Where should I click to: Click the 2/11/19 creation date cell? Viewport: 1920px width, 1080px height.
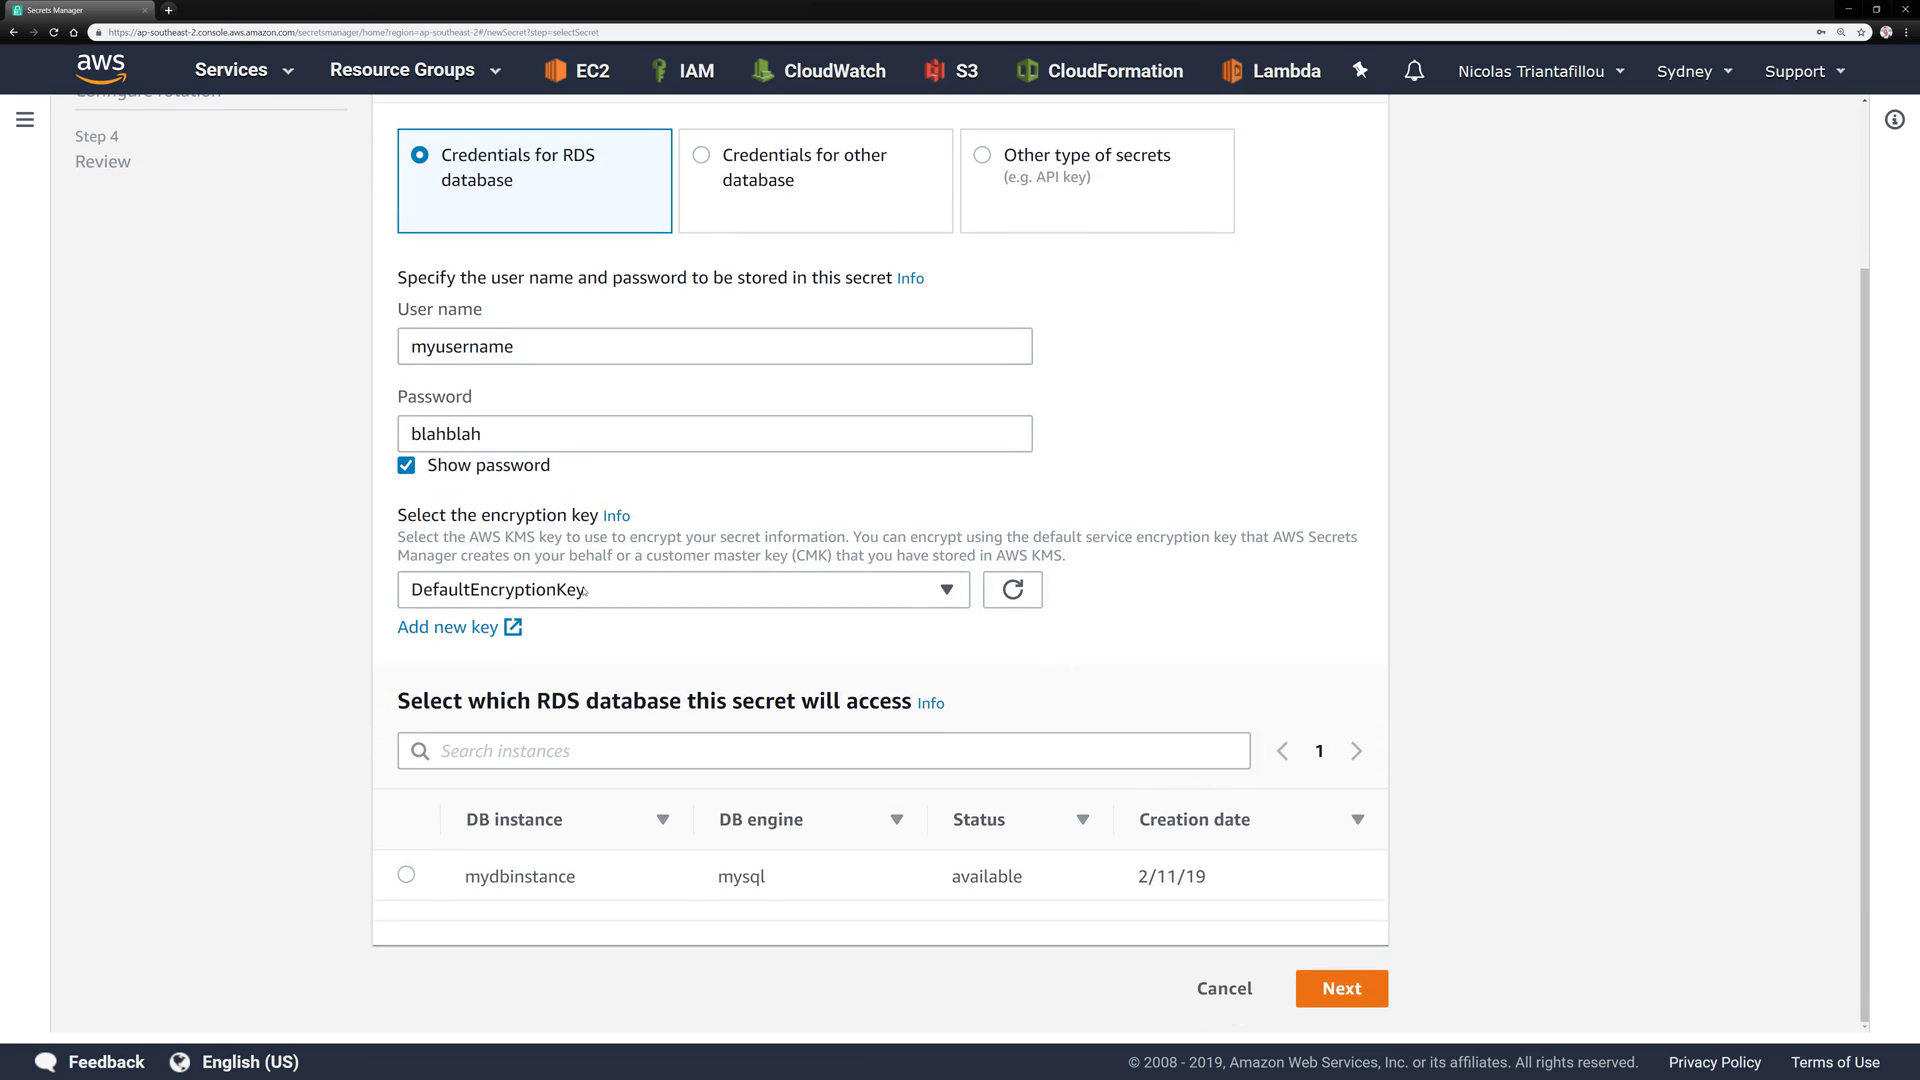tap(1171, 877)
